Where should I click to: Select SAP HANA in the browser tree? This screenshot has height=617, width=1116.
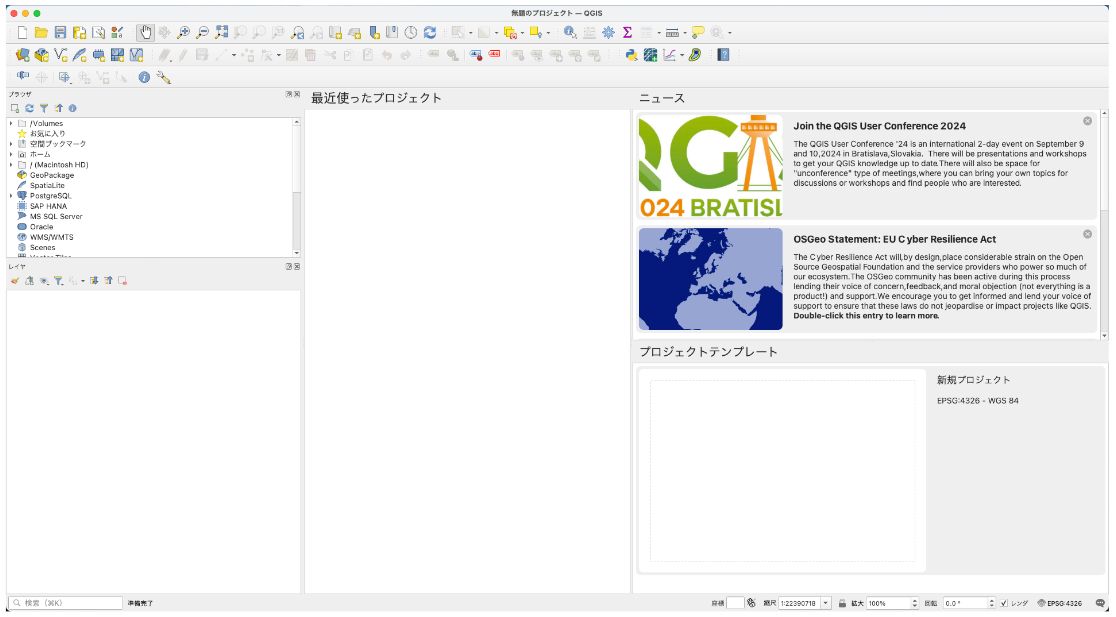48,206
